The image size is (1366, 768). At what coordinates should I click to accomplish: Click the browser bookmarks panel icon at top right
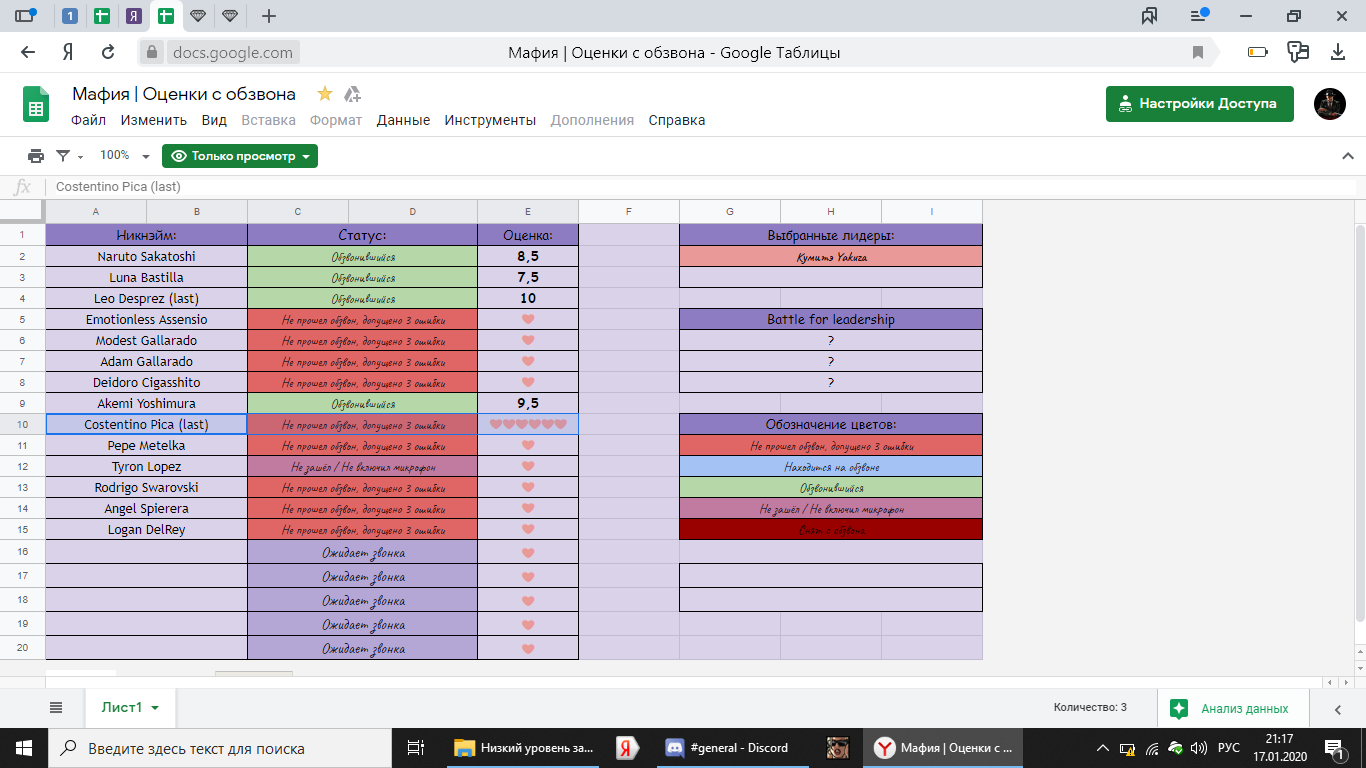[x=1149, y=16]
